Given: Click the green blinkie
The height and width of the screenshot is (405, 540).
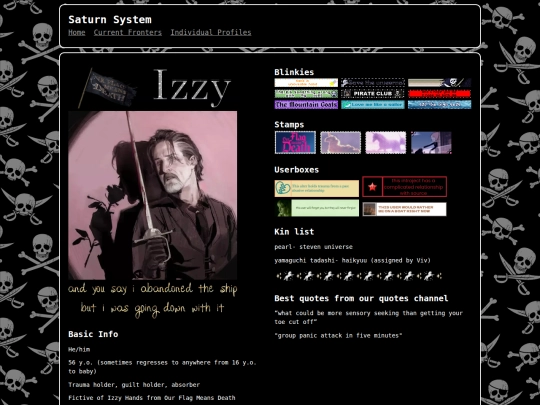Looking at the screenshot, I should (x=306, y=94).
